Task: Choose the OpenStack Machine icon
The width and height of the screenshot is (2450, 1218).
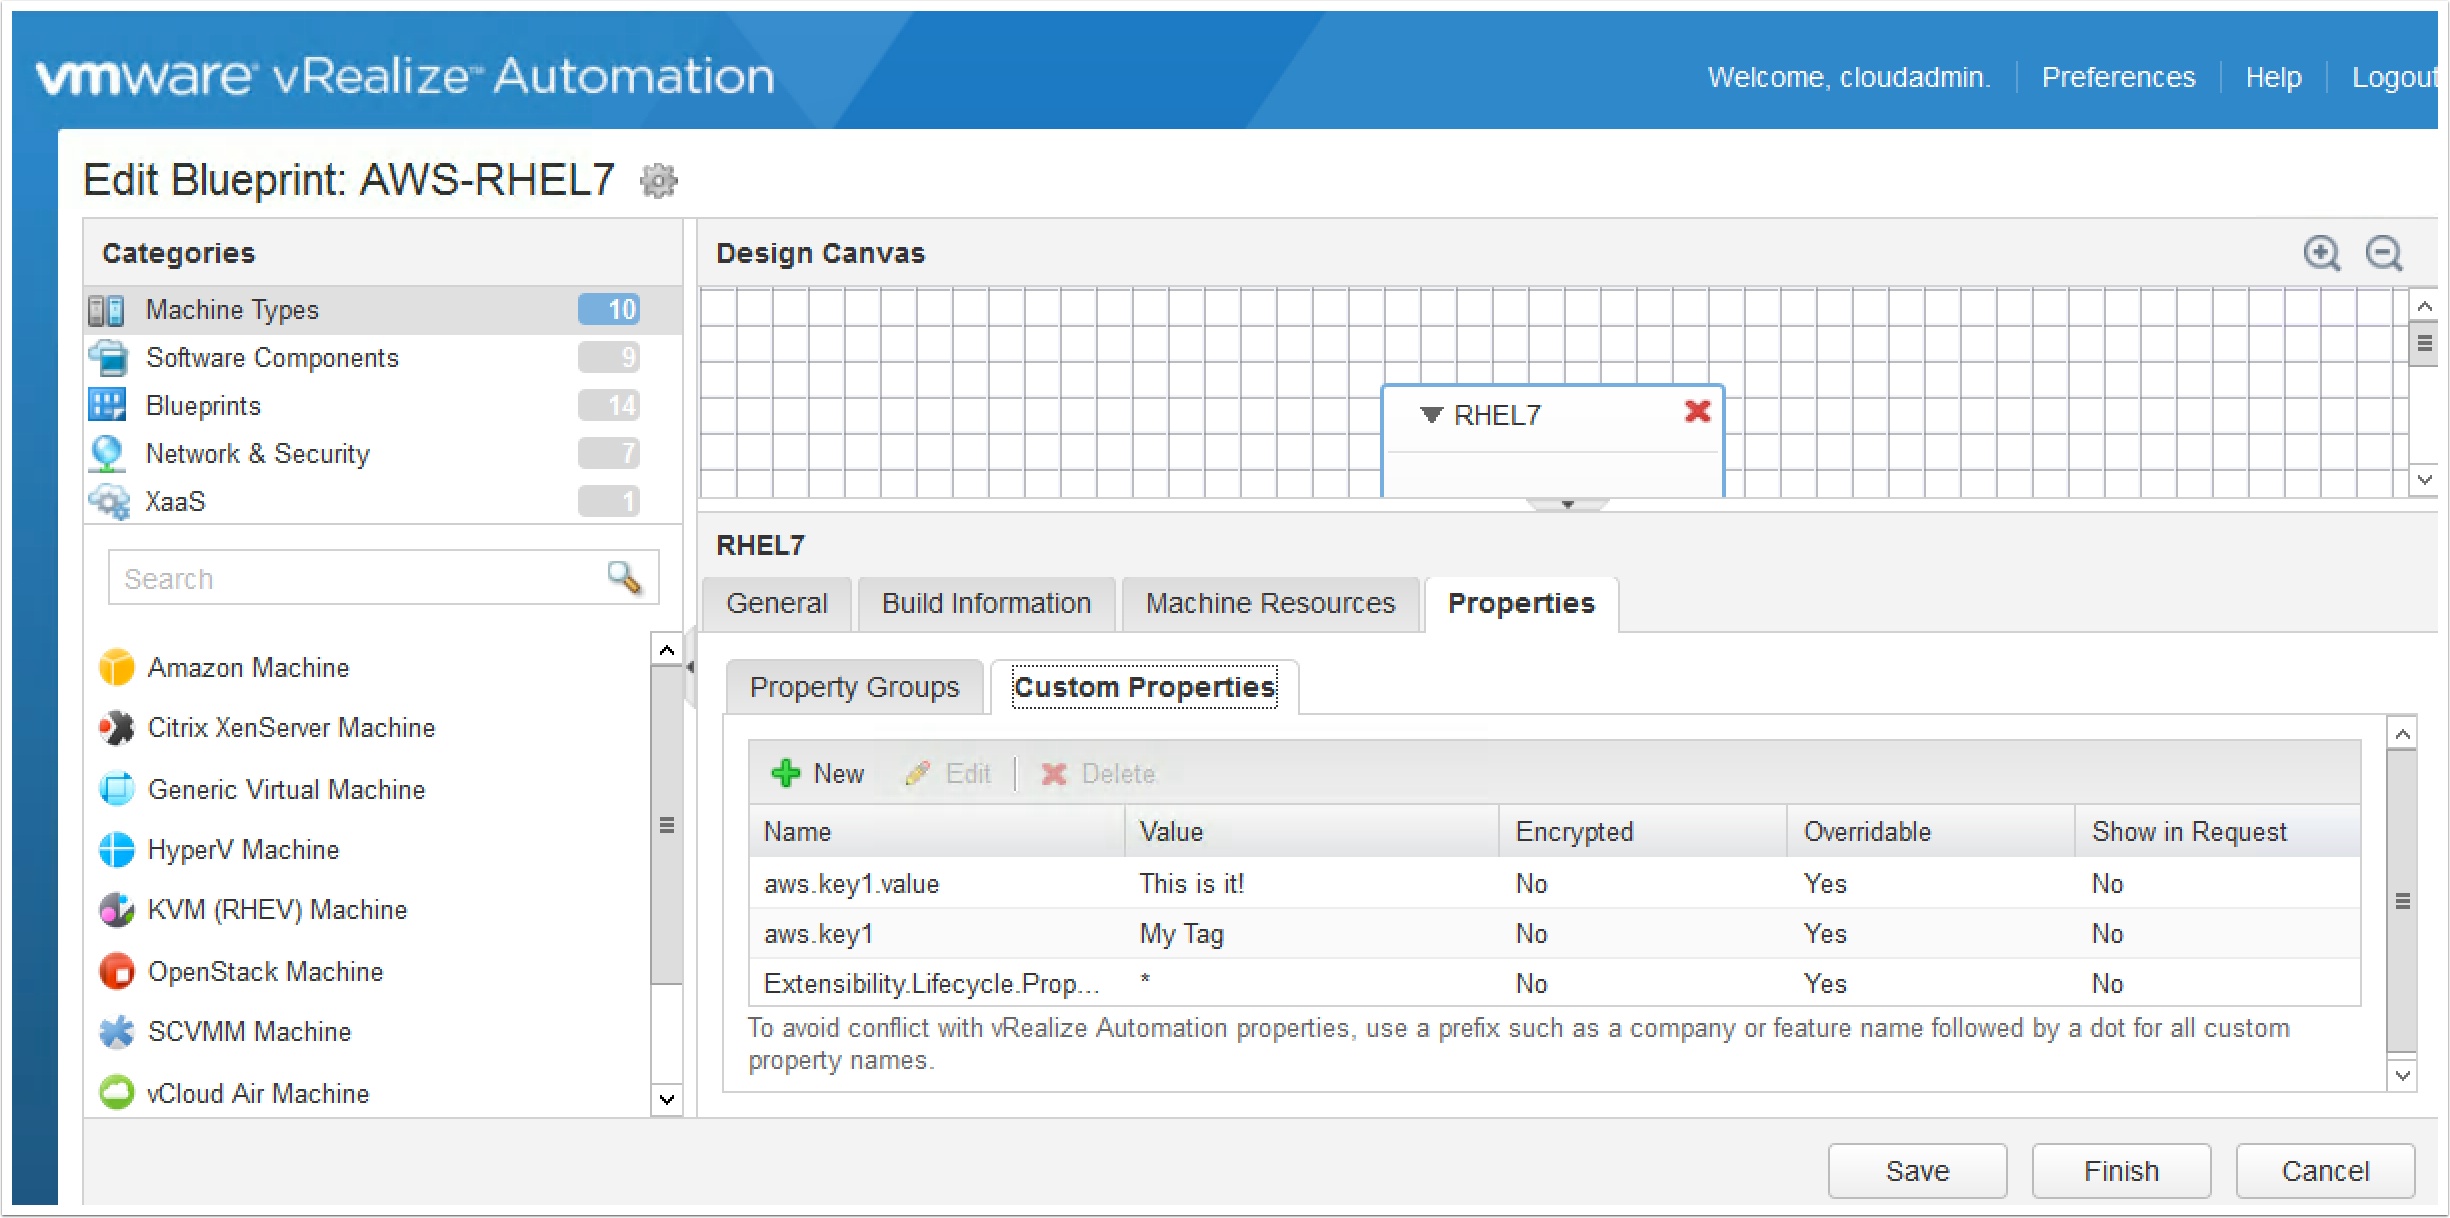Action: (117, 971)
